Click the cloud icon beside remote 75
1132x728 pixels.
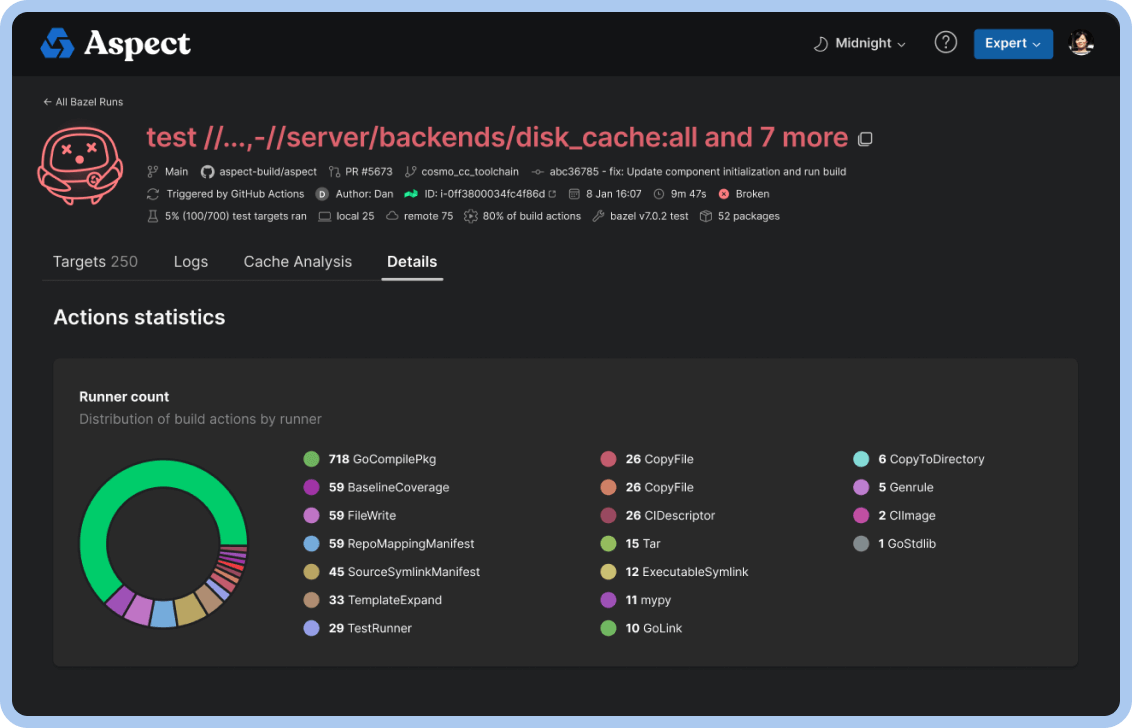pyautogui.click(x=392, y=216)
